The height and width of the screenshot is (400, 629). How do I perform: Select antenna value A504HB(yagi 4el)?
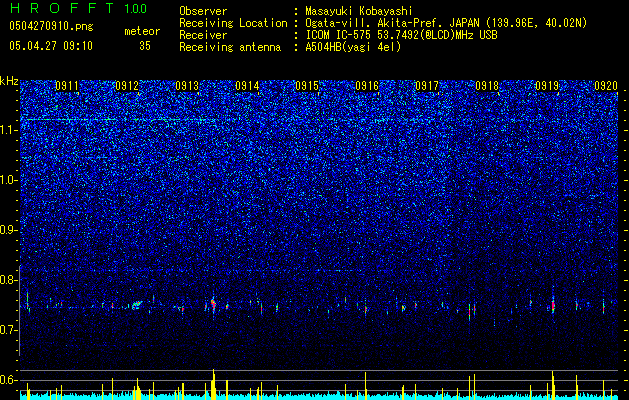(353, 47)
